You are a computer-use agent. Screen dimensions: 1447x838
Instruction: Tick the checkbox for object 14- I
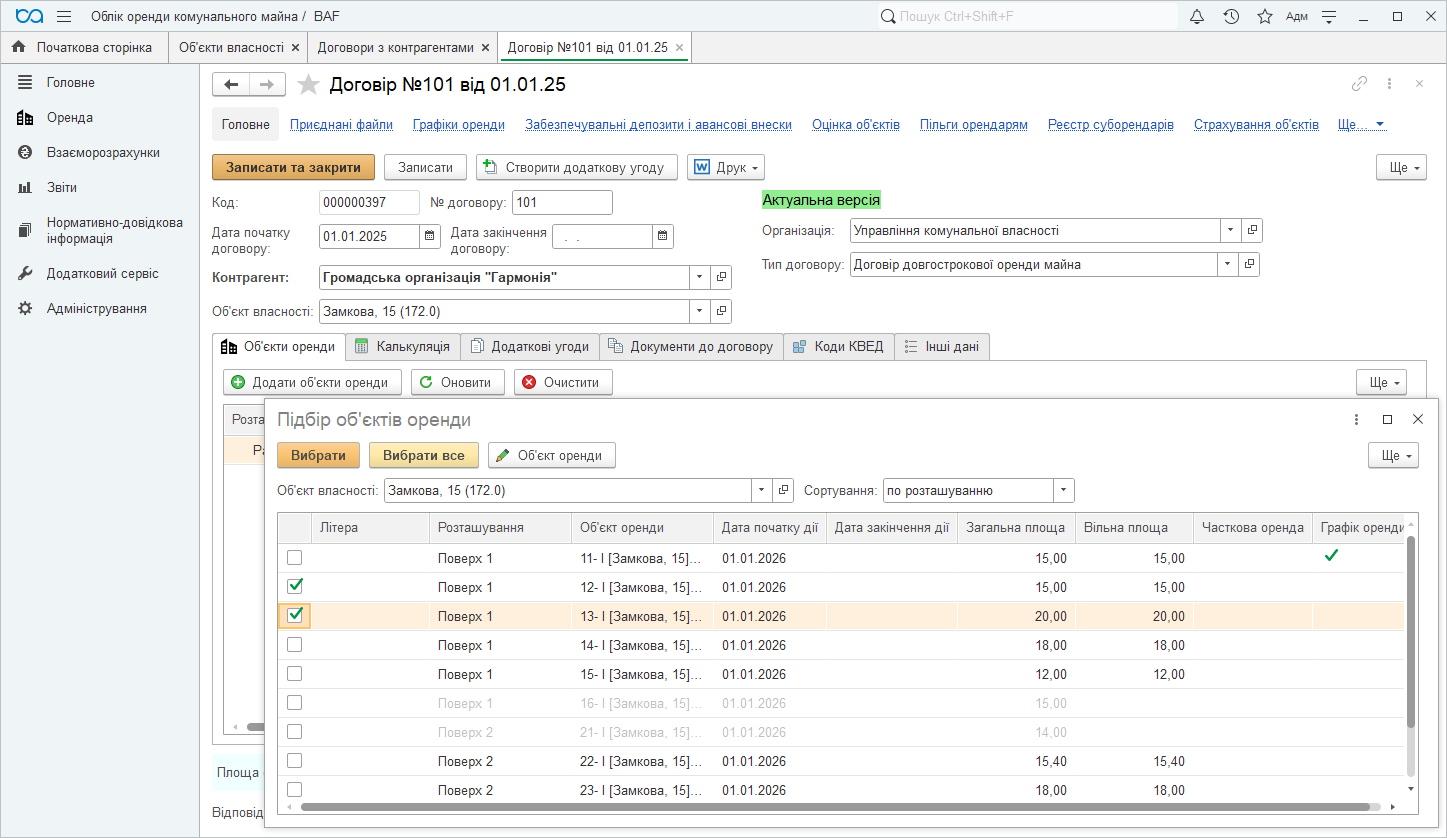click(295, 645)
